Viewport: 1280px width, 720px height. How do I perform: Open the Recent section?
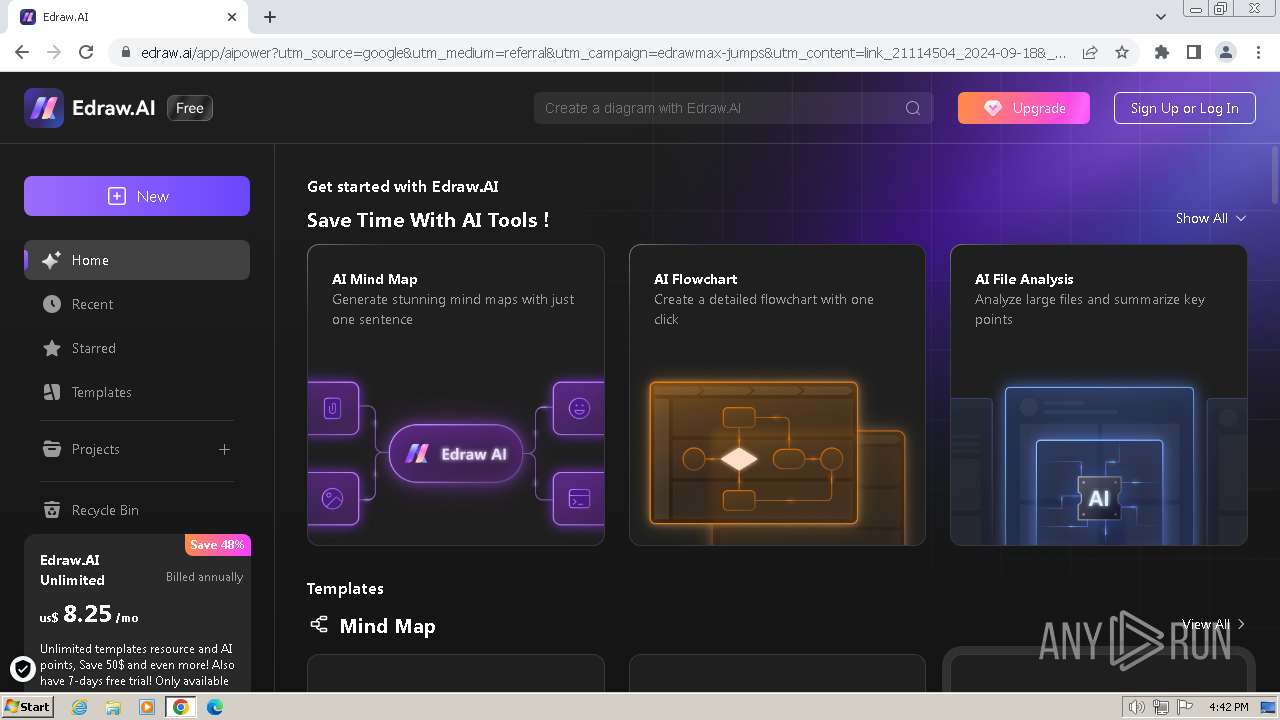(x=137, y=304)
